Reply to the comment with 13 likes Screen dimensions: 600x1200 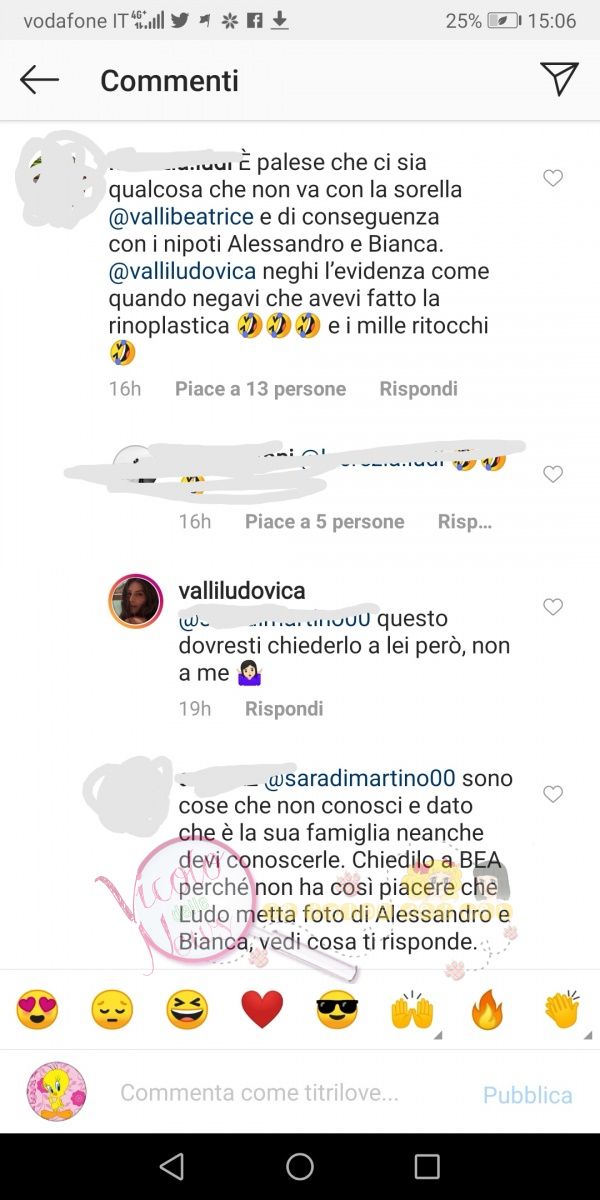[418, 389]
